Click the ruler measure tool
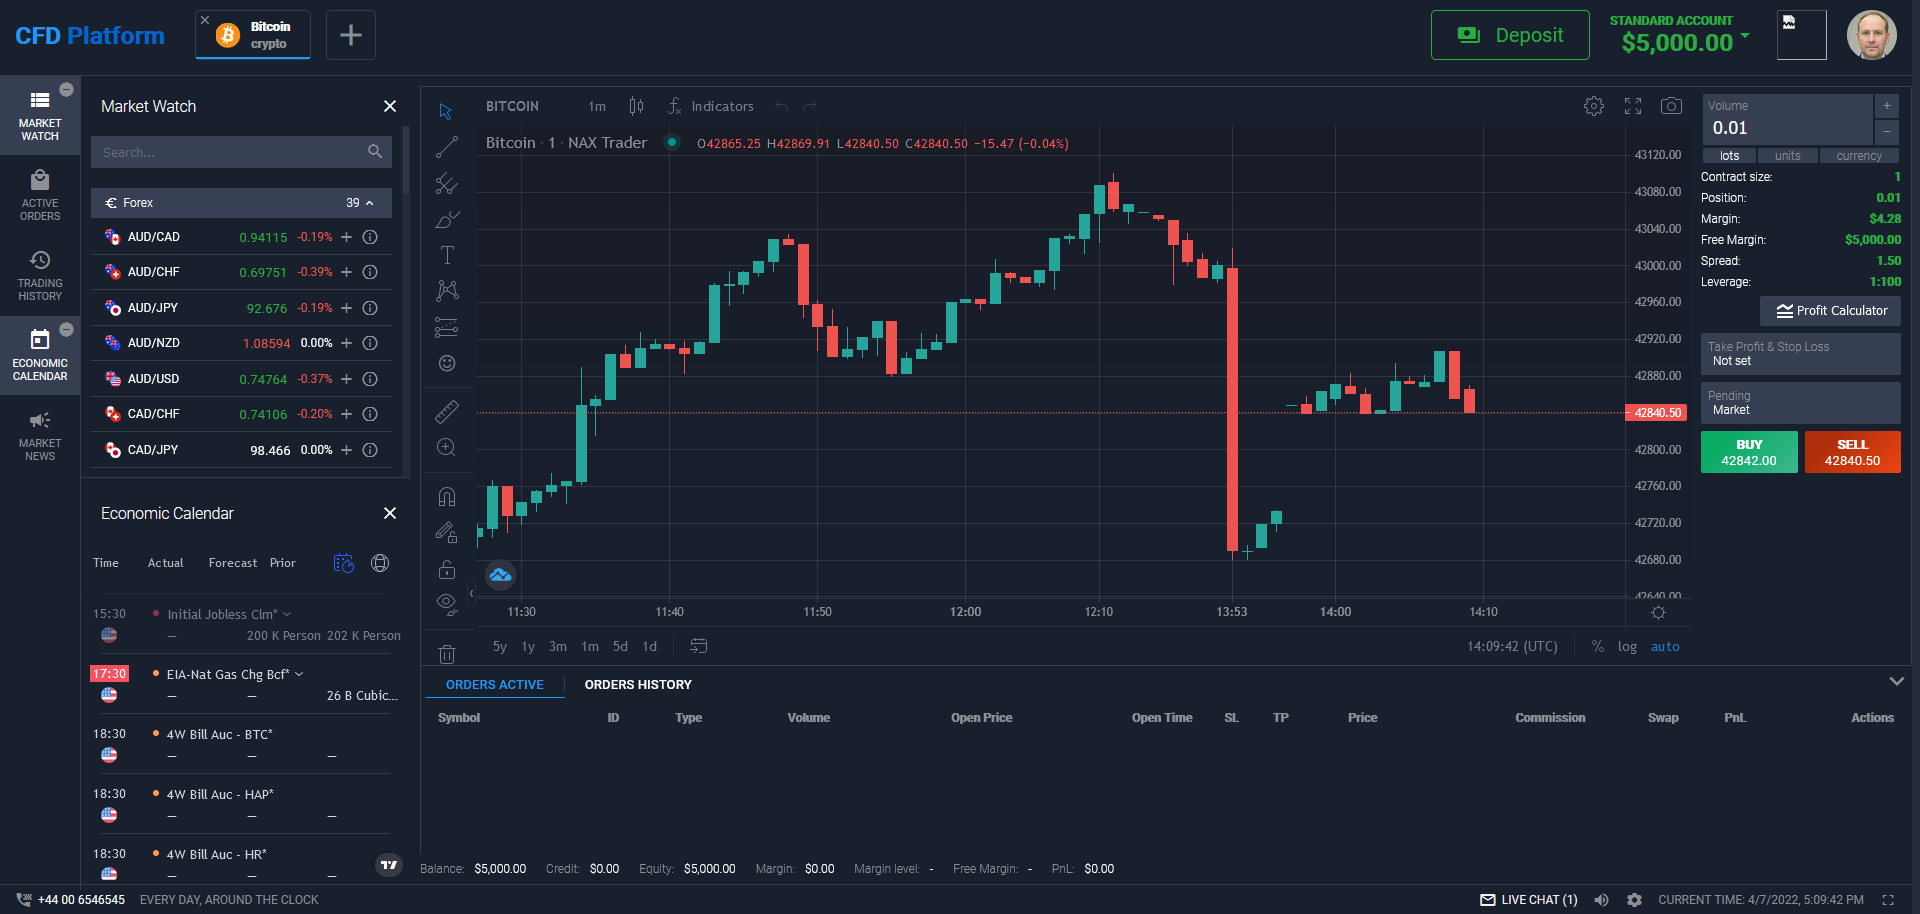Image resolution: width=1920 pixels, height=914 pixels. point(447,411)
